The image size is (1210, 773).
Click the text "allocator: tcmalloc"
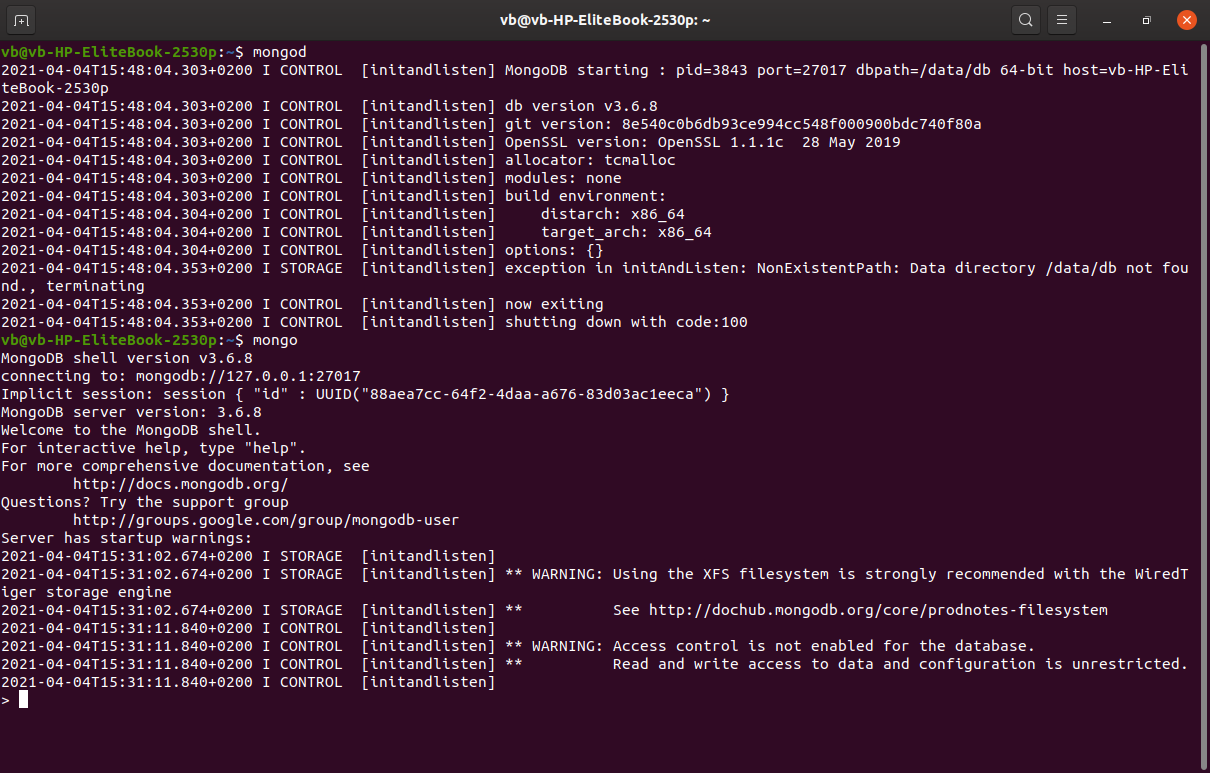click(x=590, y=160)
